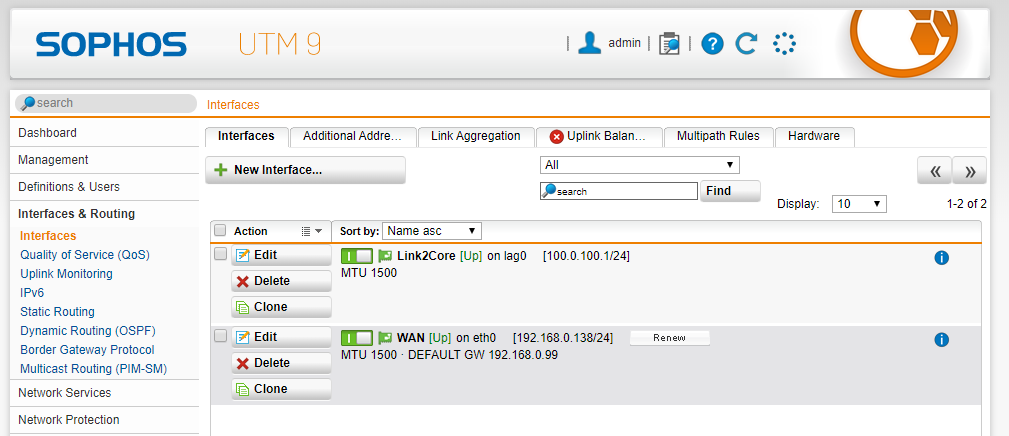Click Clone for WAN interface

pos(281,388)
